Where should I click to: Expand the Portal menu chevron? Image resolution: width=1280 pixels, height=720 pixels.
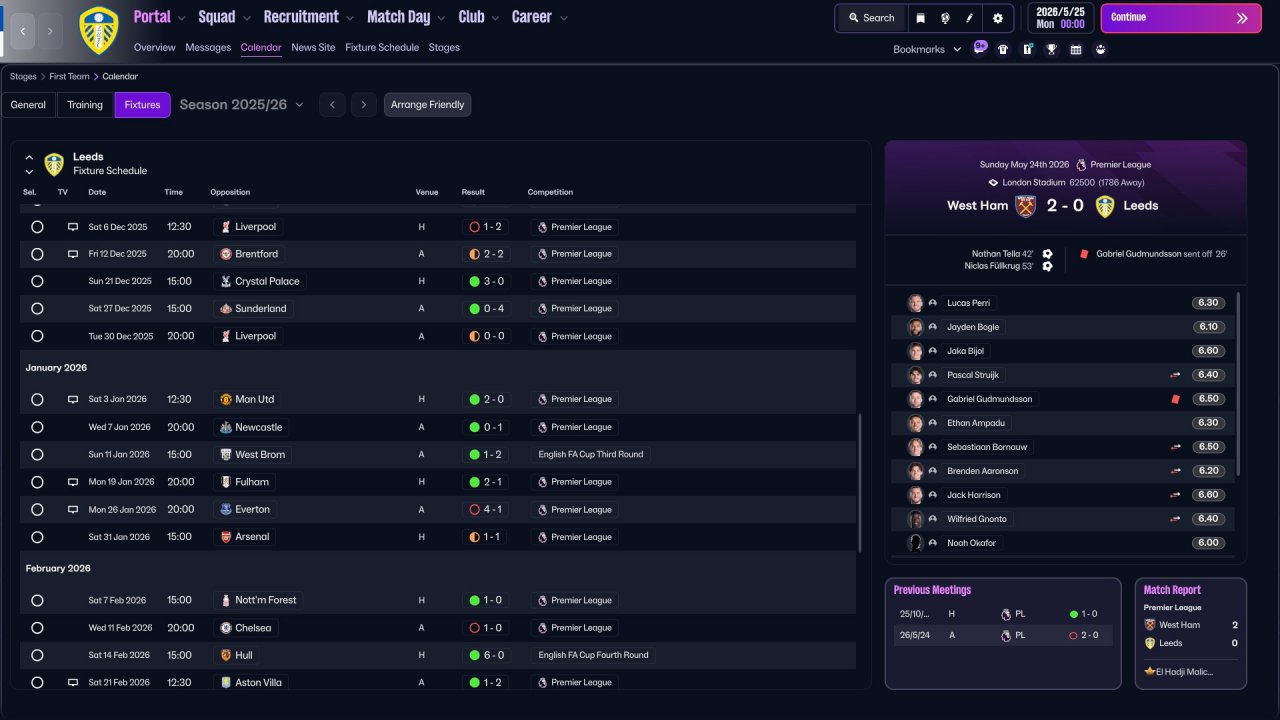(181, 18)
